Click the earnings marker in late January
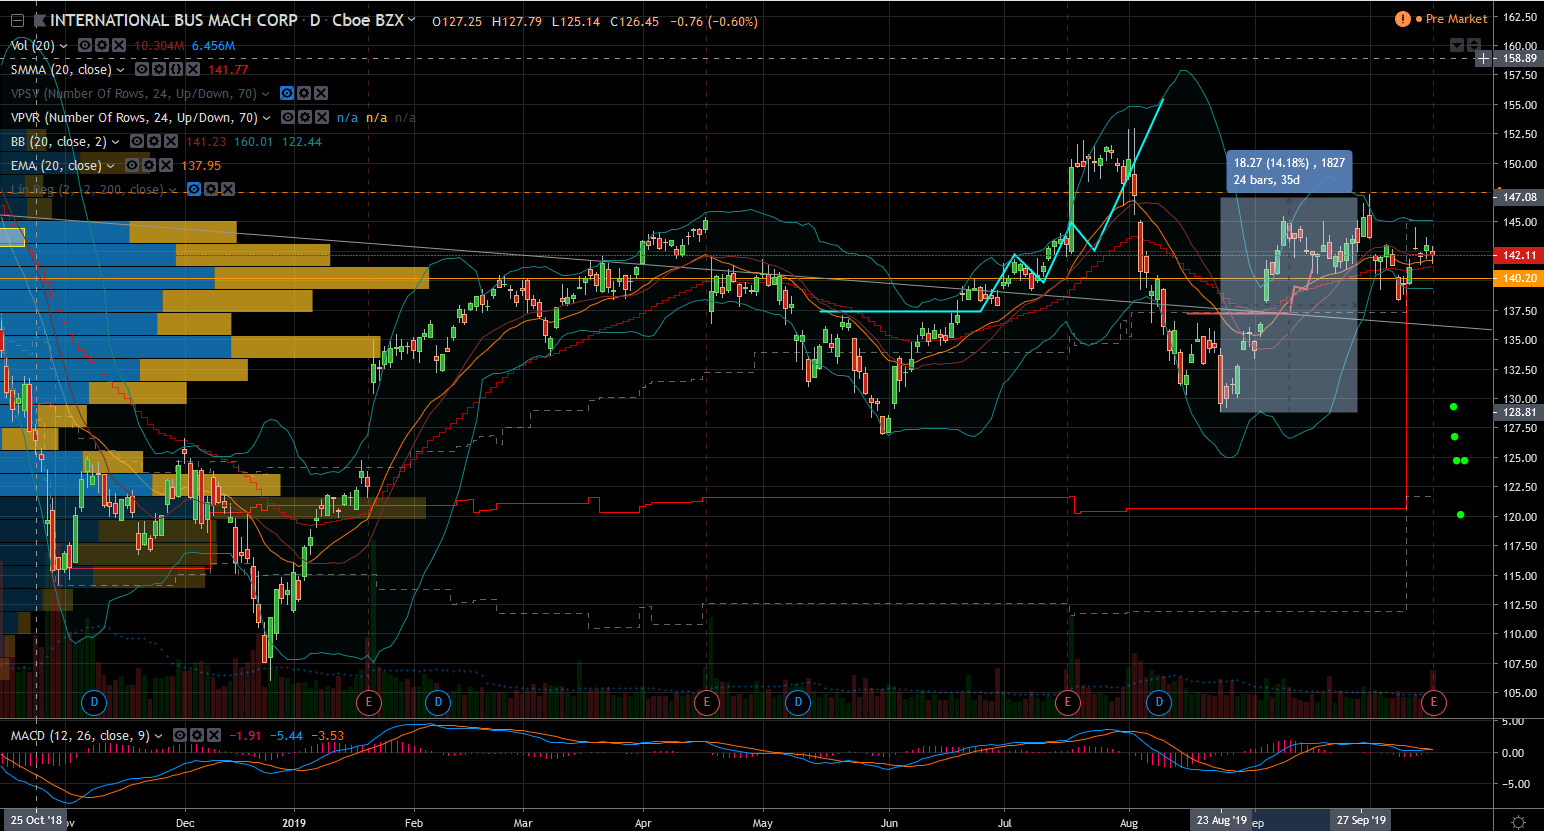The height and width of the screenshot is (831, 1544). click(368, 702)
